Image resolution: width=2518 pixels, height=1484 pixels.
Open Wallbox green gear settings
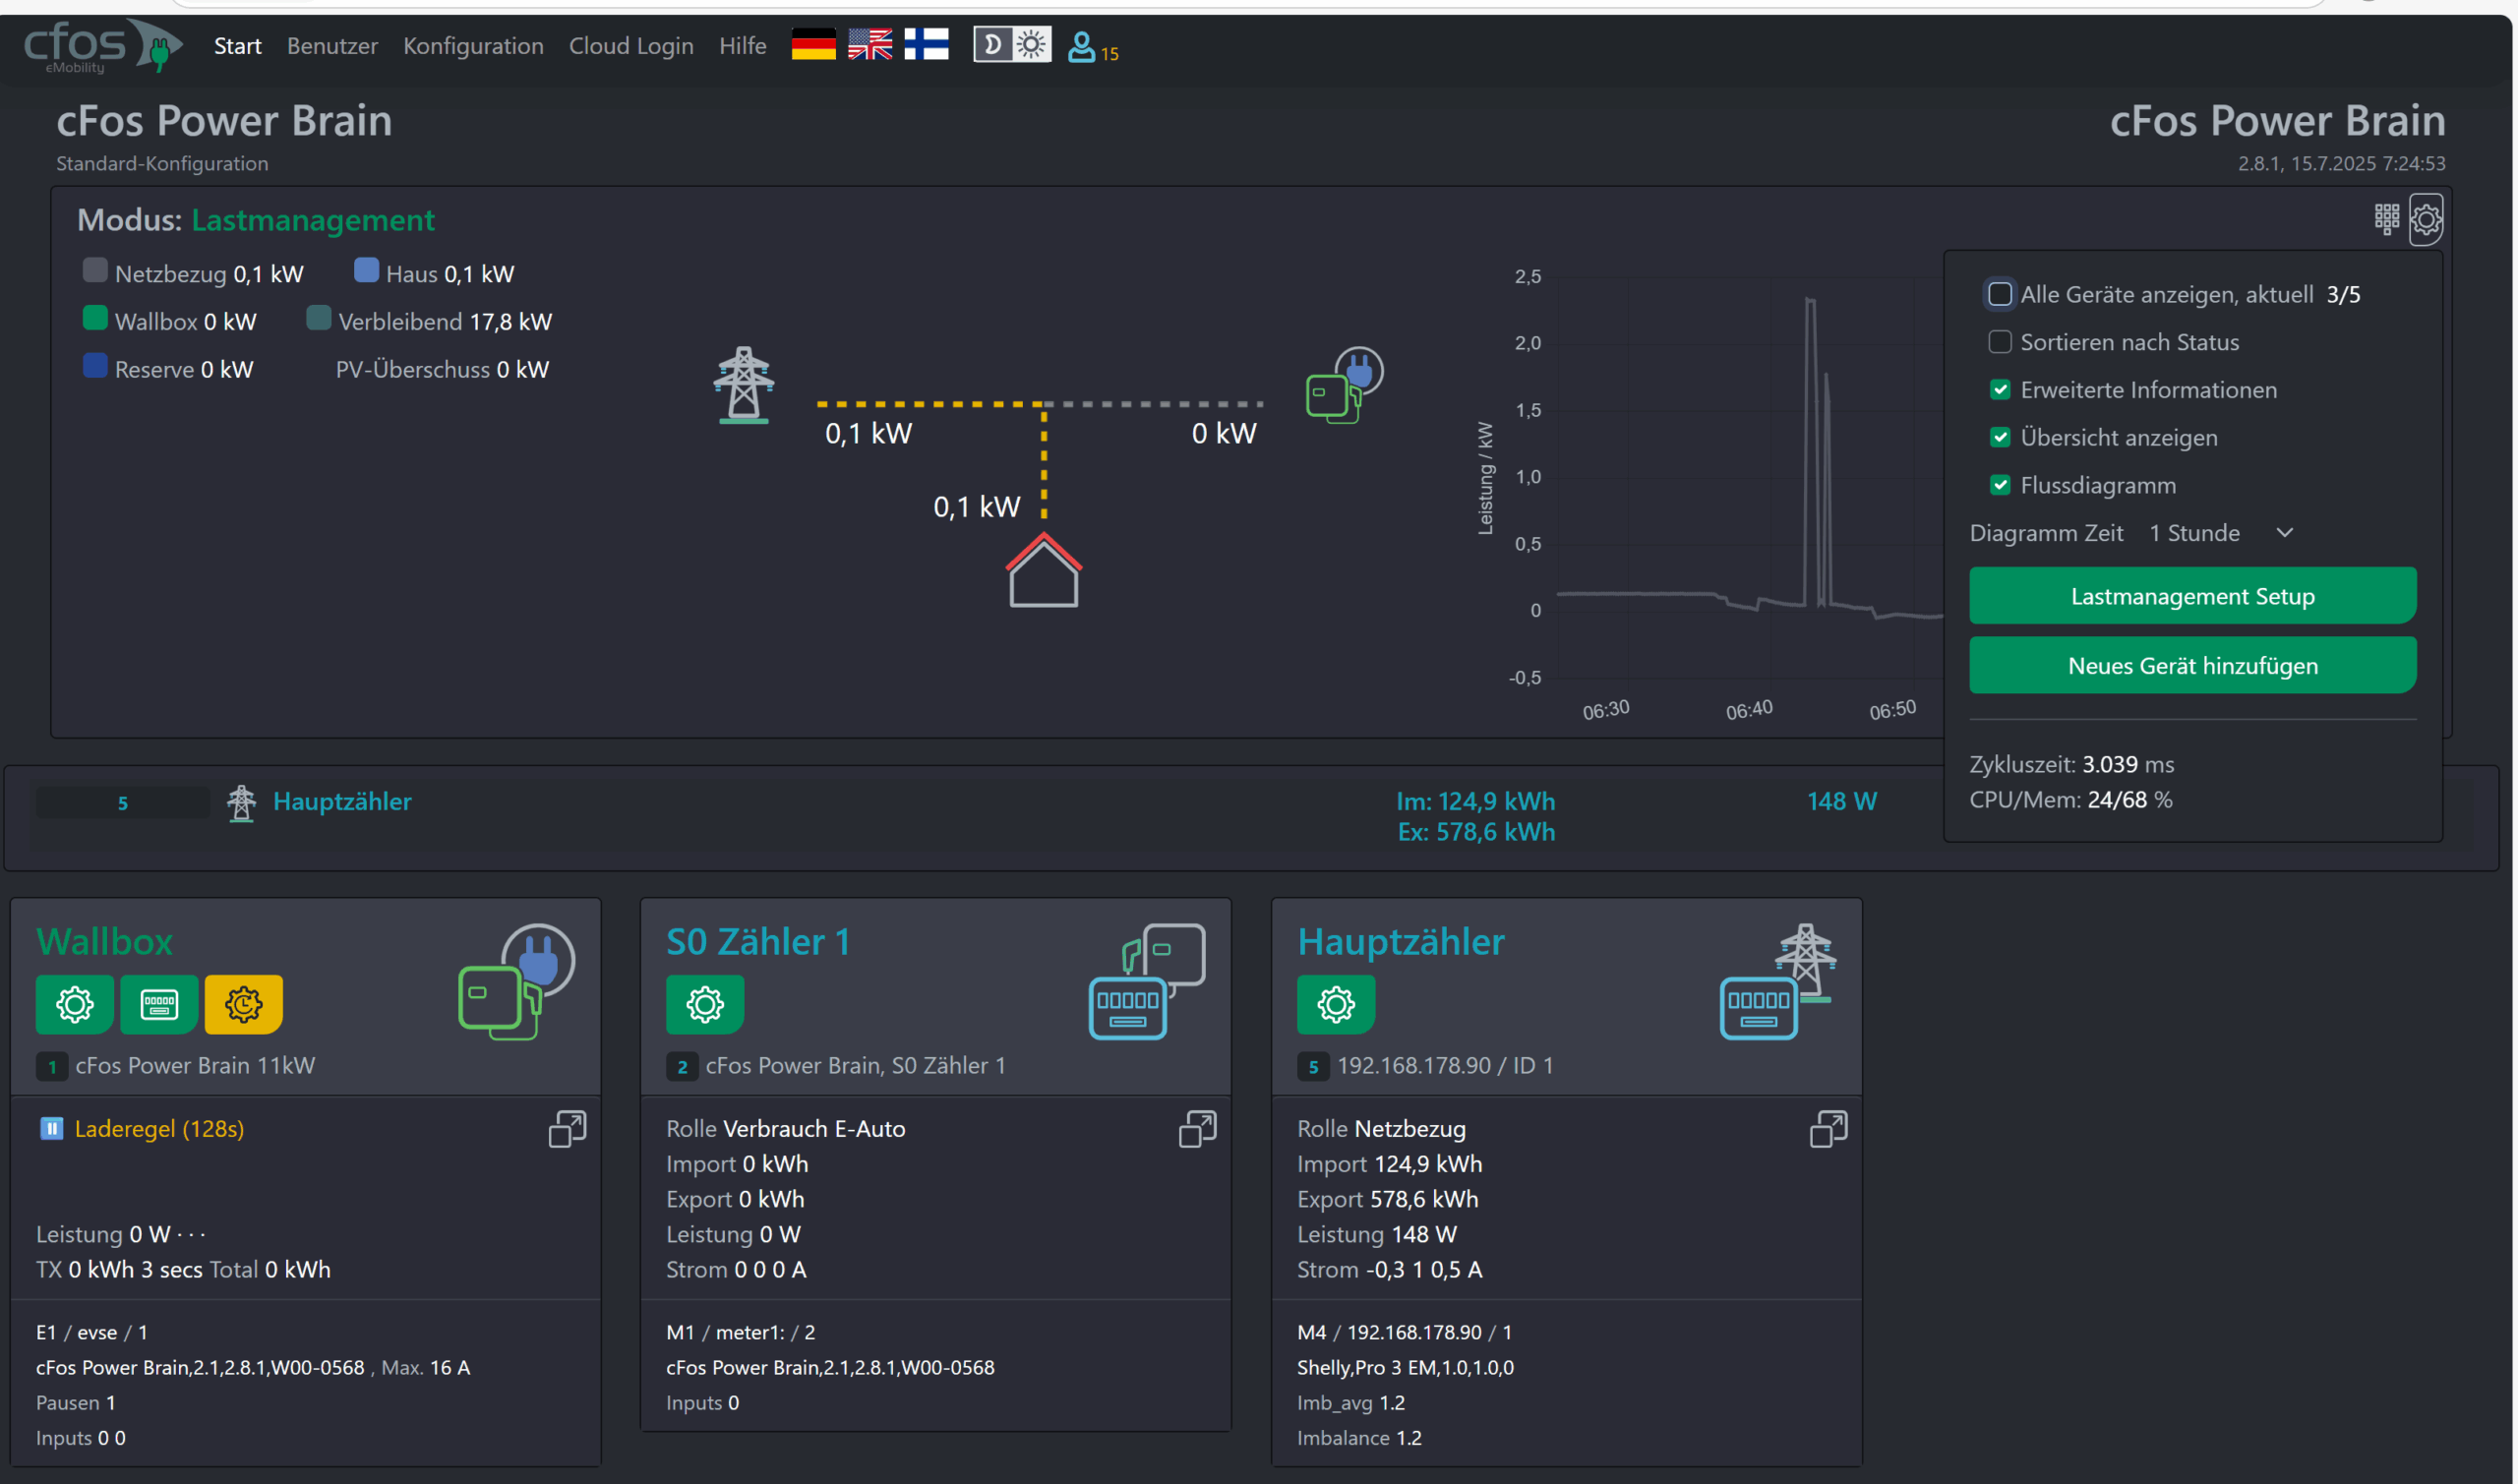[74, 1004]
